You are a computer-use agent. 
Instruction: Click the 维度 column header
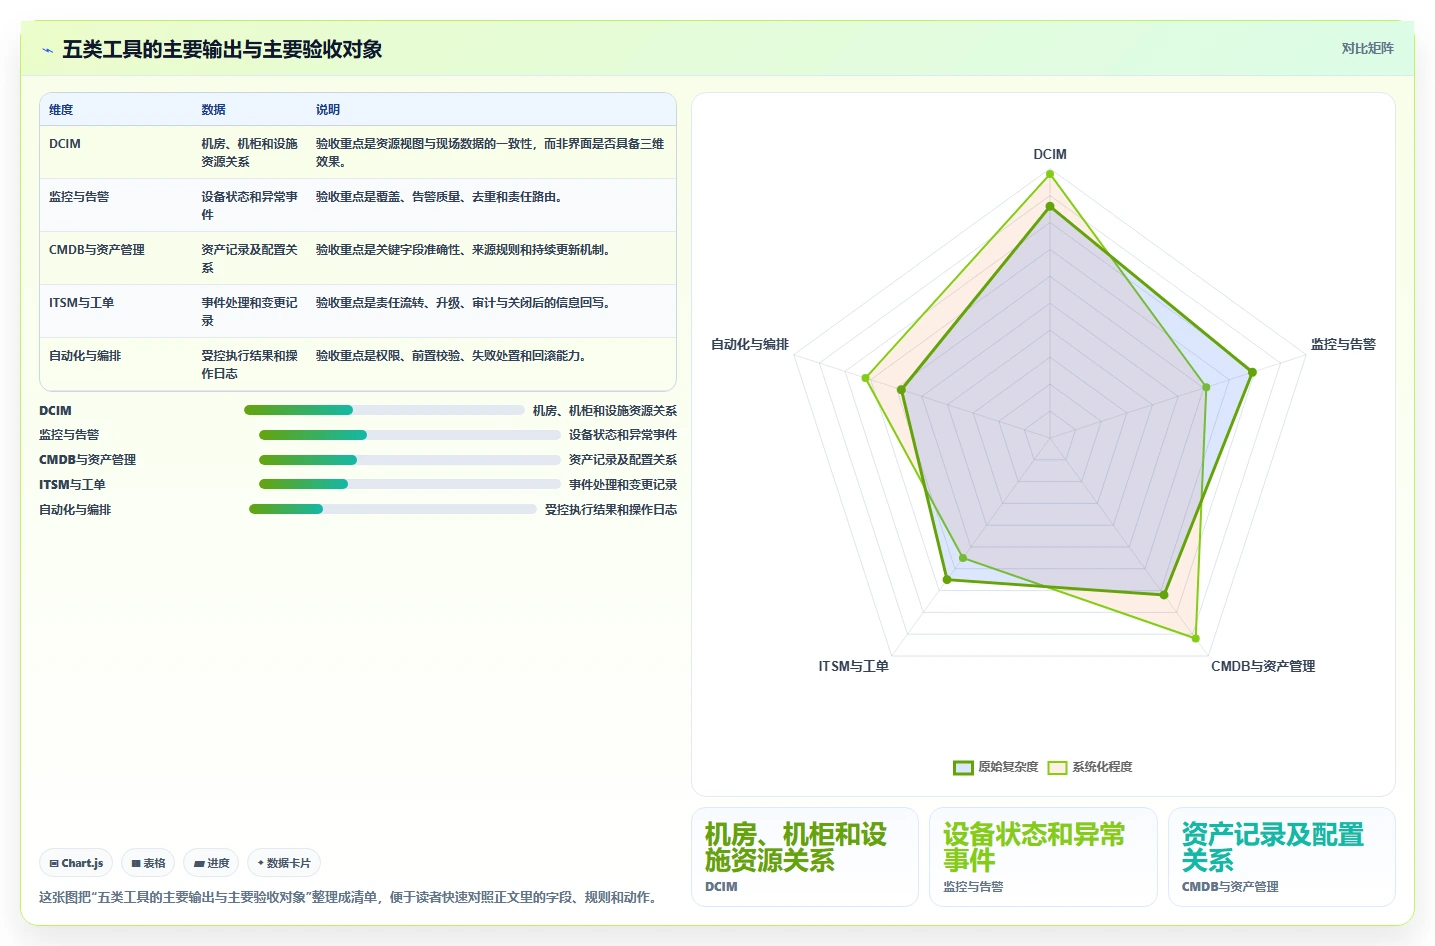(x=61, y=110)
